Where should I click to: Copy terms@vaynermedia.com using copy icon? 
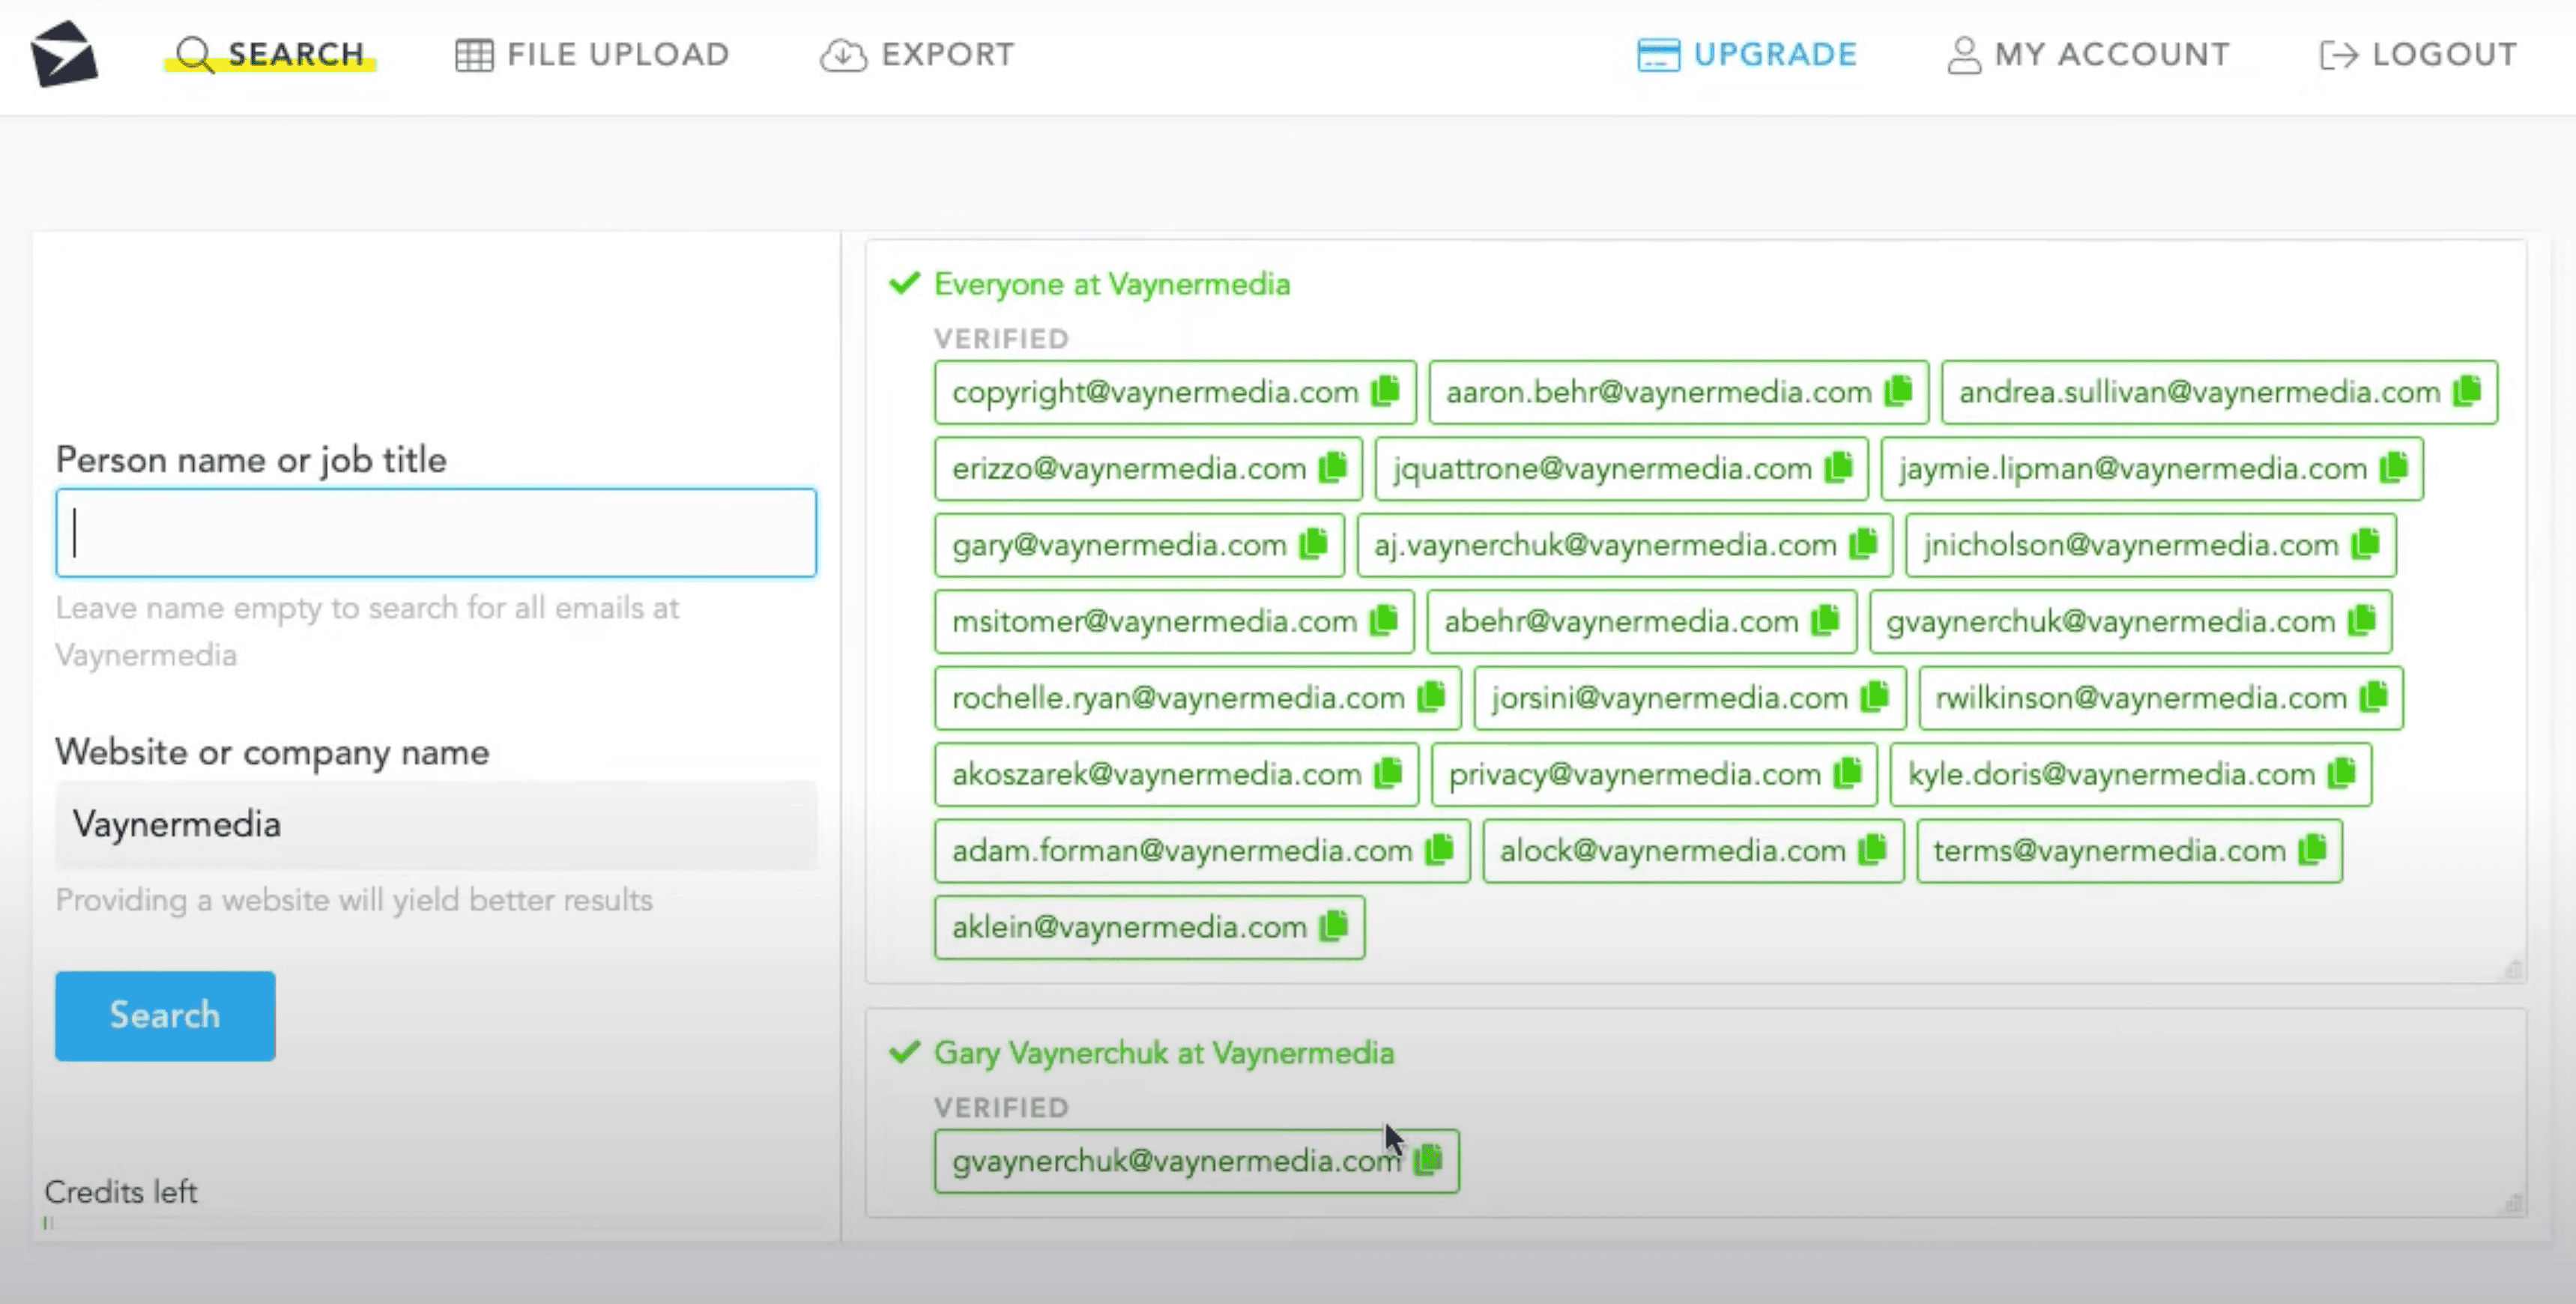pos(2312,850)
